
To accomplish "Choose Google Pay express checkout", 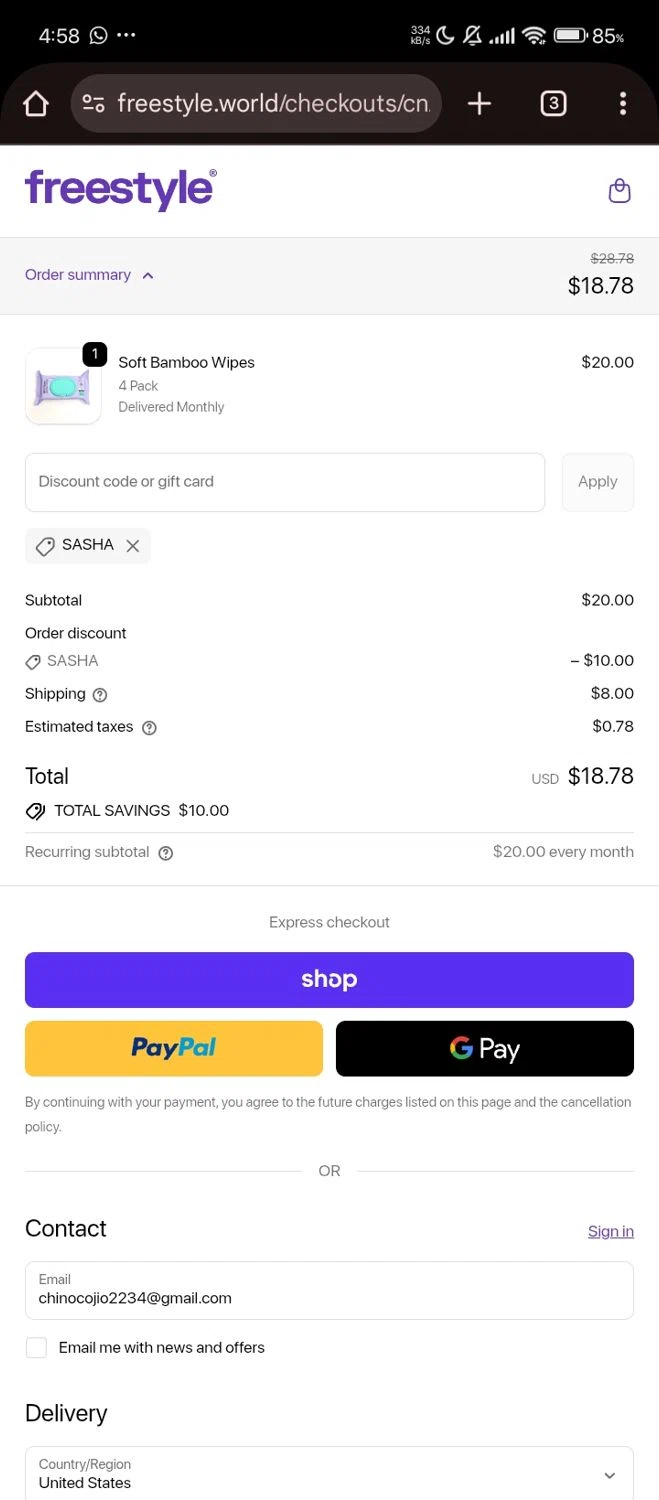I will 484,1048.
